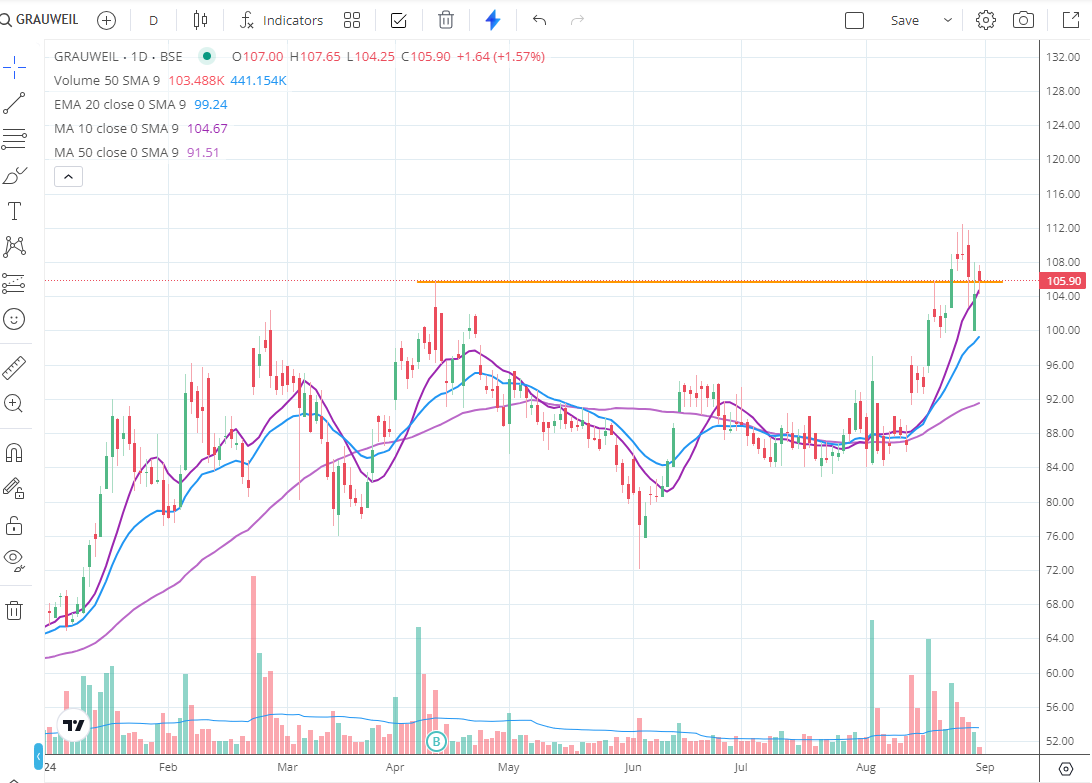This screenshot has width=1092, height=783.
Task: Open time axis settings target icon
Action: pos(1066,769)
